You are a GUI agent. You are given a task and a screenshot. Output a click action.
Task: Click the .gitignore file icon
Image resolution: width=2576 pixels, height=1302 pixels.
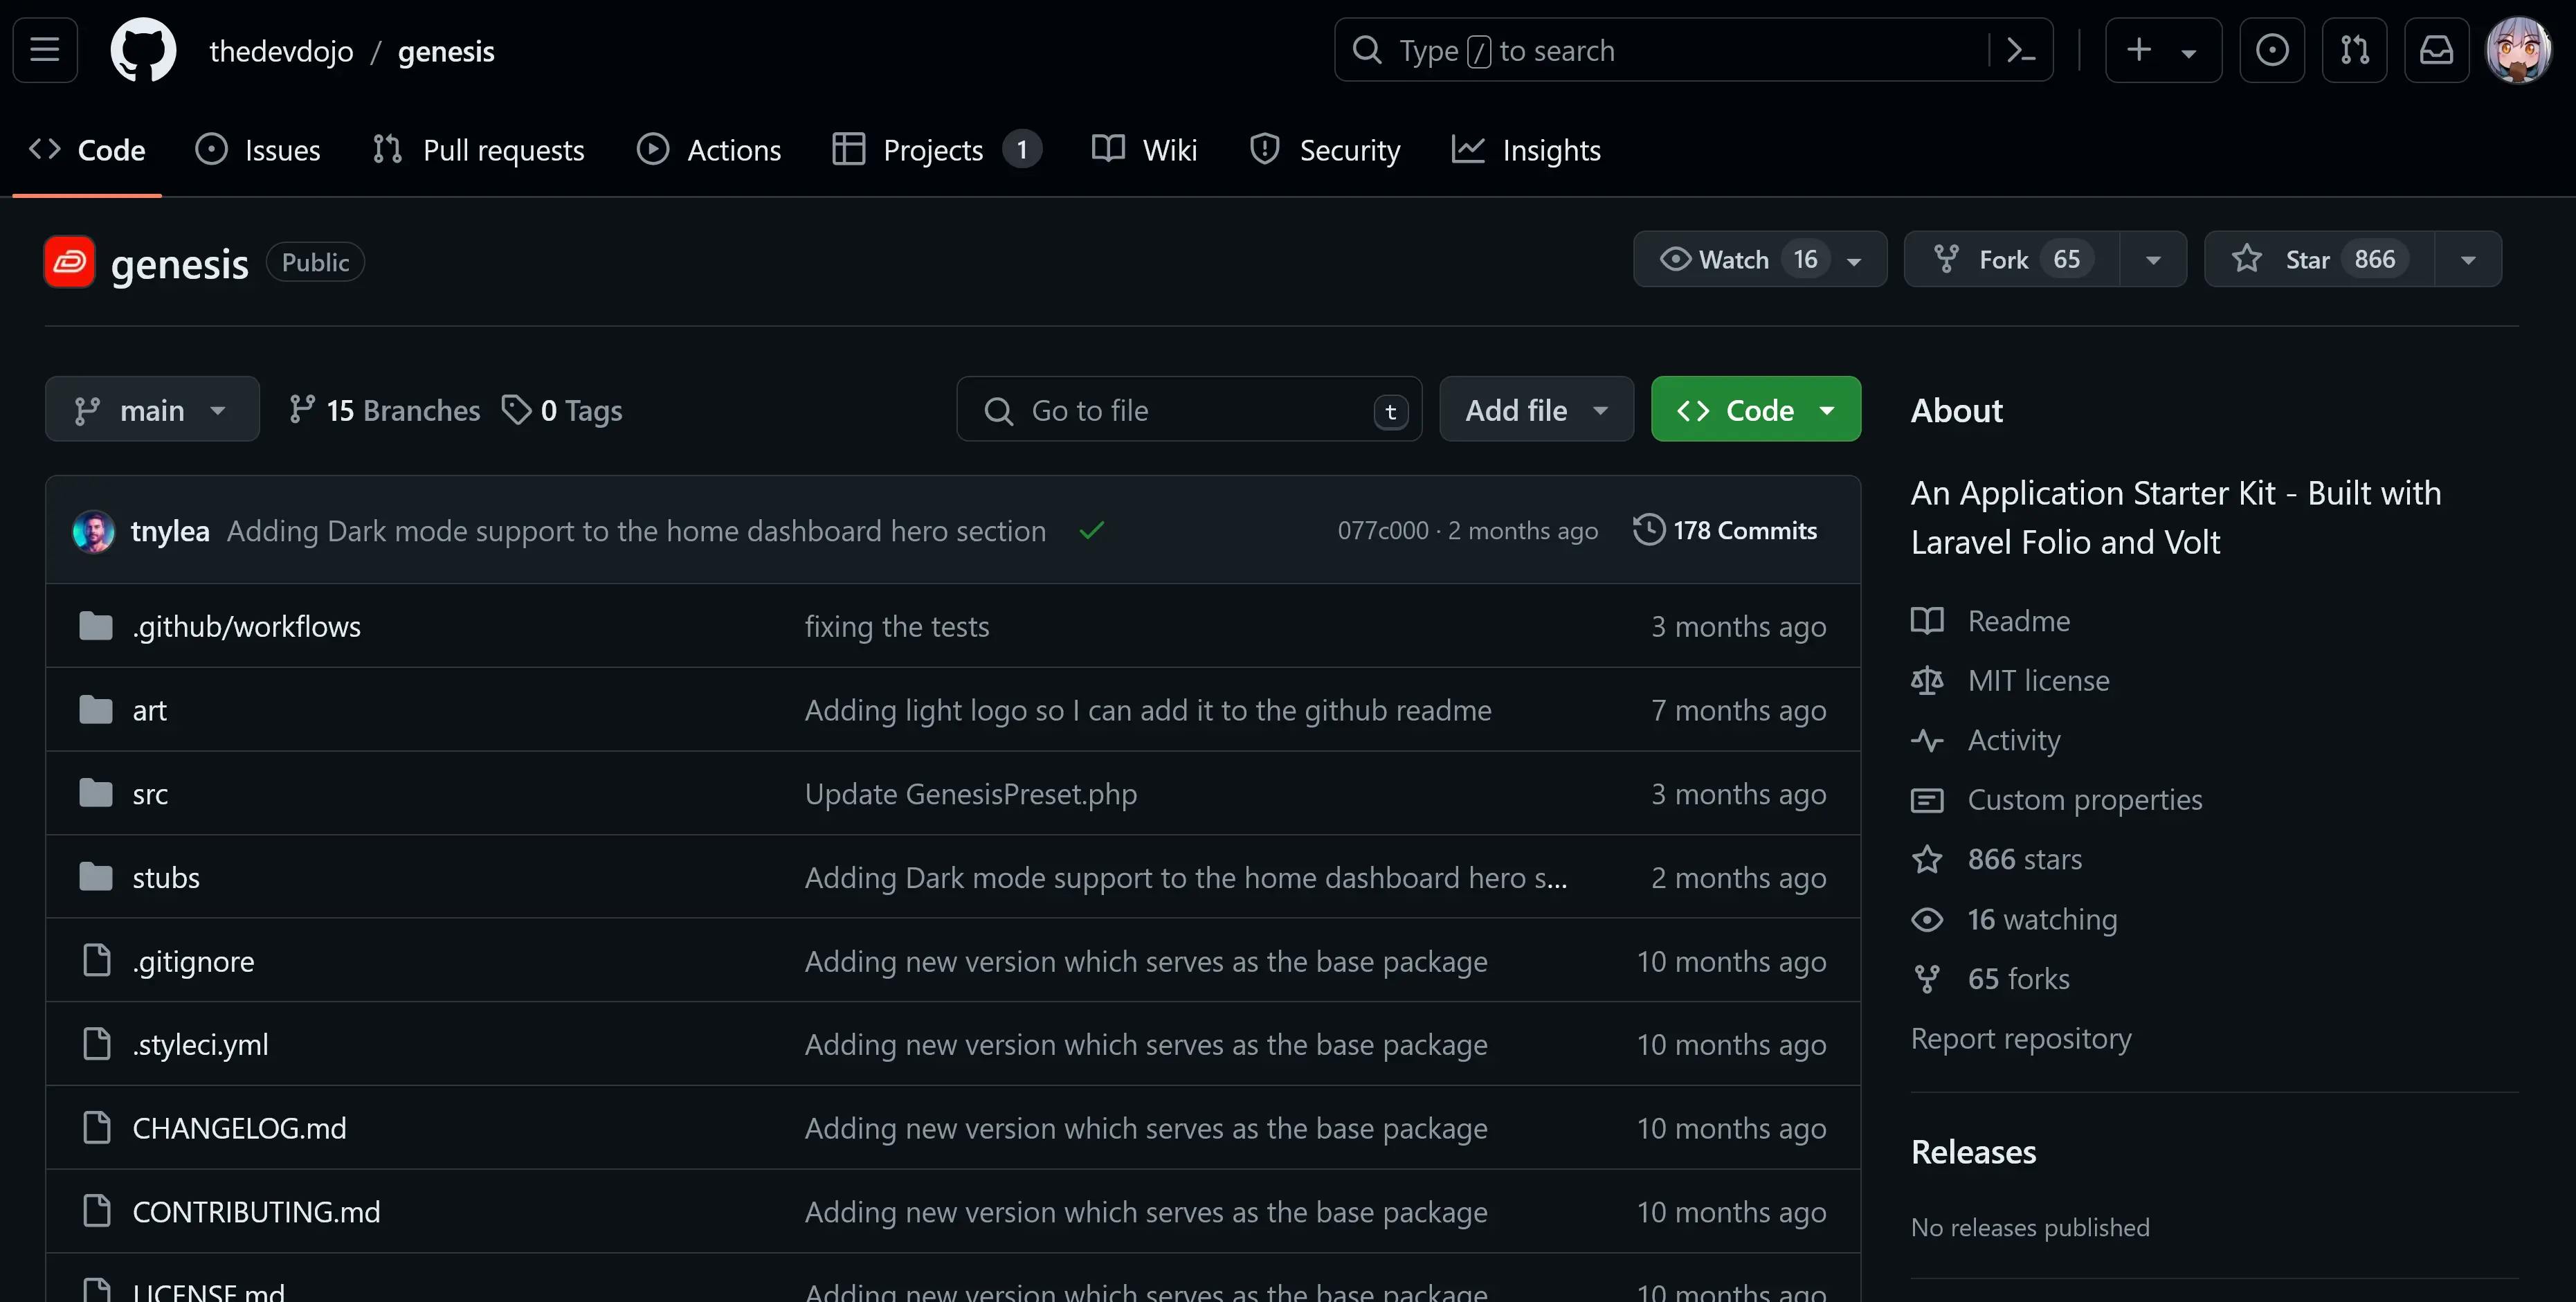(x=97, y=960)
